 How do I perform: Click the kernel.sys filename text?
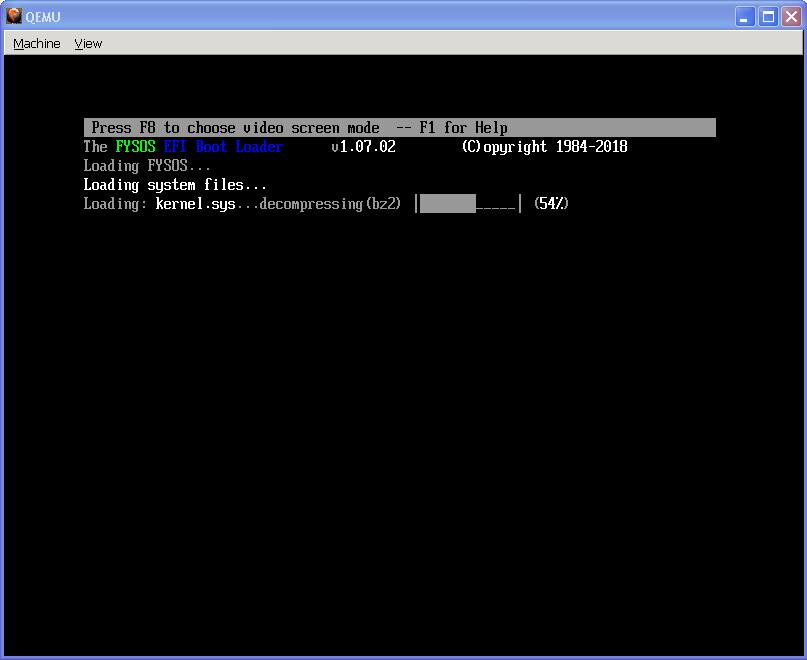(x=196, y=204)
